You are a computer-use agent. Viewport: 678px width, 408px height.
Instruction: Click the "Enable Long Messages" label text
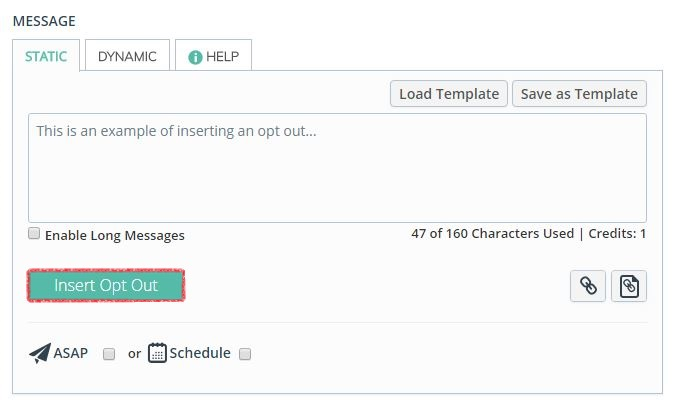[115, 236]
